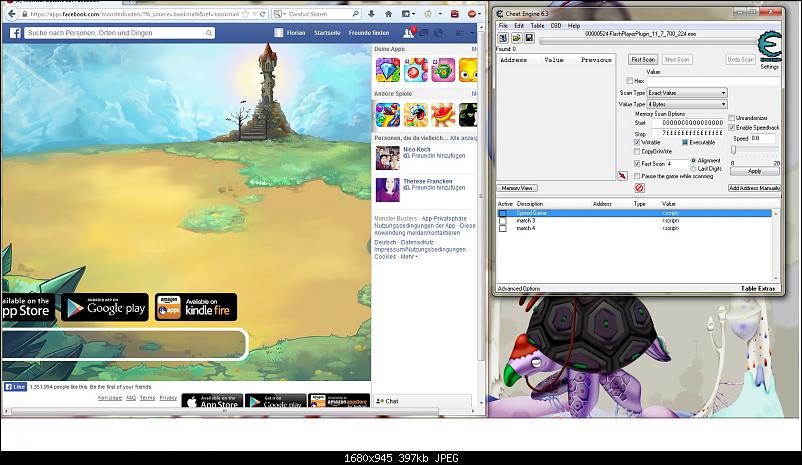Open Advanced Options in Cheat Engine
This screenshot has height=465, width=802.
[519, 289]
